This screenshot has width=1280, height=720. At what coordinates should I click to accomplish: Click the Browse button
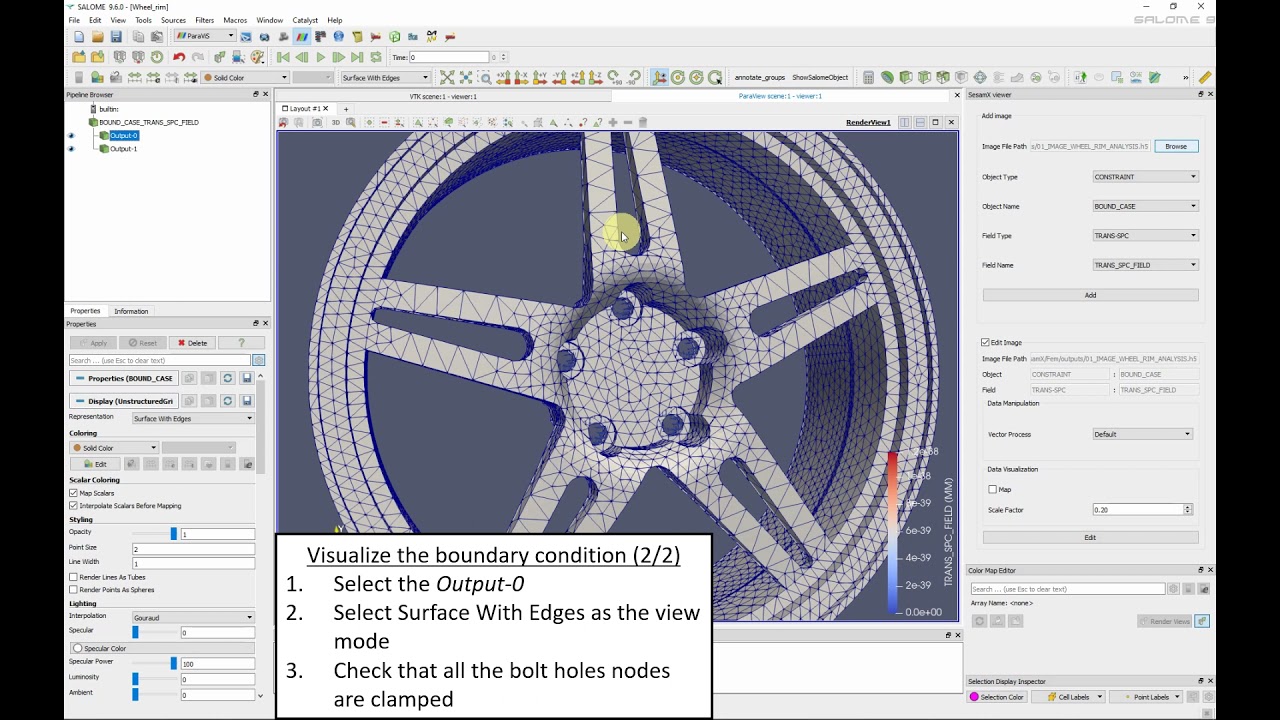pyautogui.click(x=1176, y=146)
